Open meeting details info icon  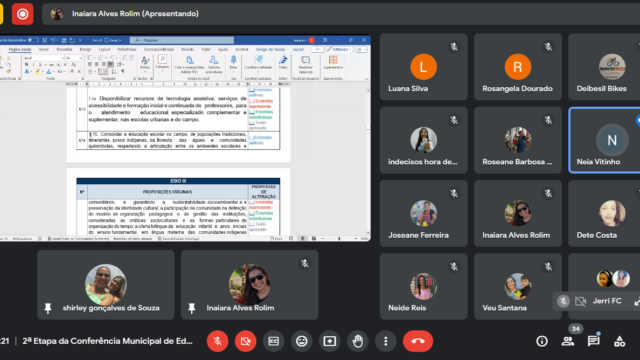tap(542, 341)
